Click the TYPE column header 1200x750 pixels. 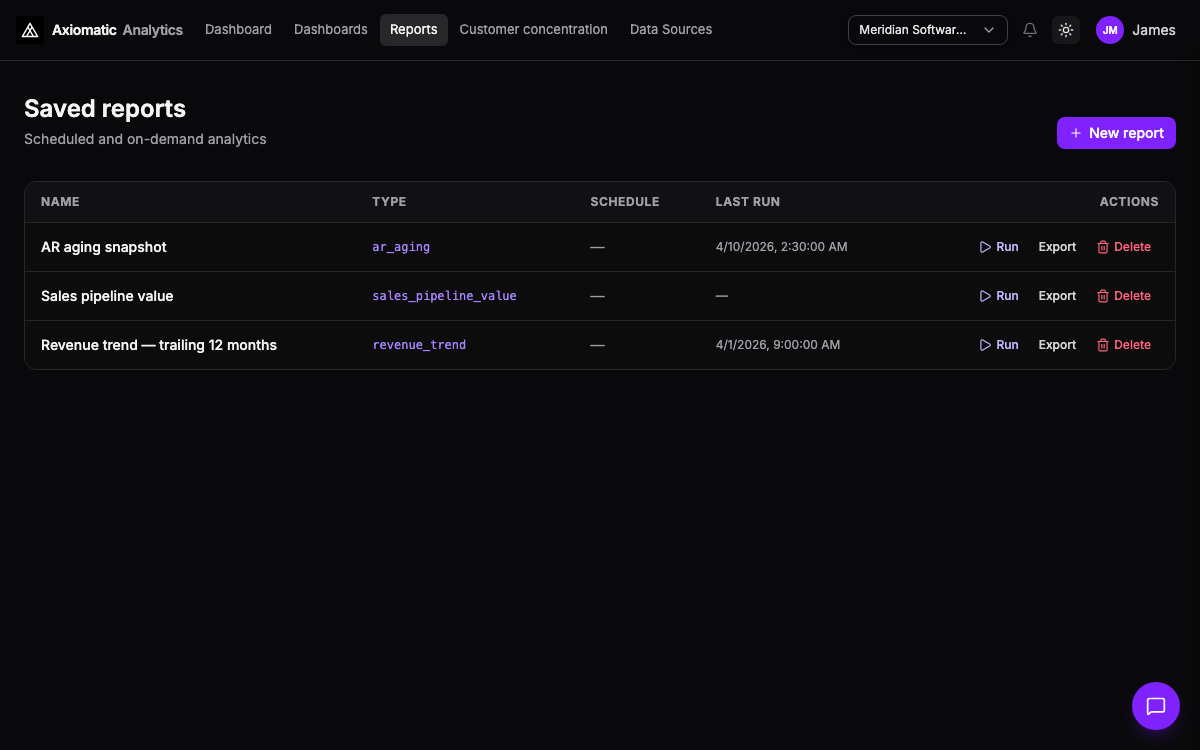pos(389,202)
